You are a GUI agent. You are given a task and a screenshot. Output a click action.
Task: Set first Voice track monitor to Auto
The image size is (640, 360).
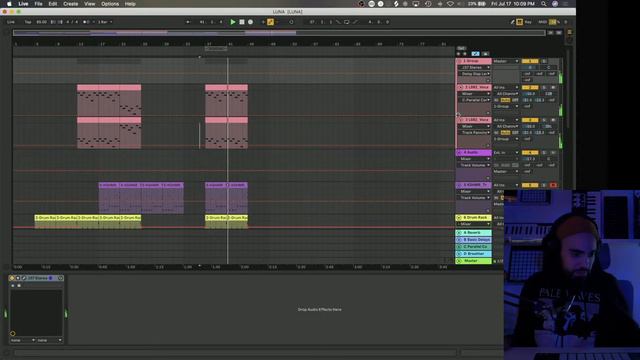[x=505, y=100]
